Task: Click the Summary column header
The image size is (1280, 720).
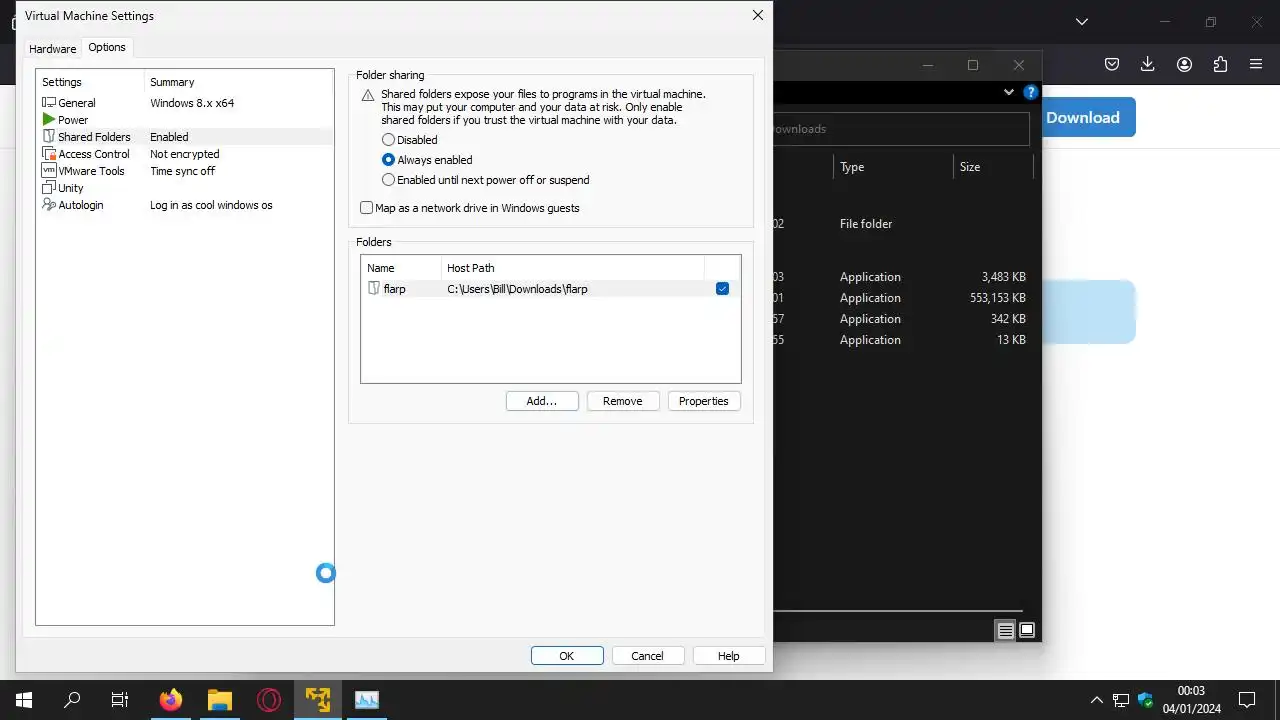Action: tap(239, 82)
